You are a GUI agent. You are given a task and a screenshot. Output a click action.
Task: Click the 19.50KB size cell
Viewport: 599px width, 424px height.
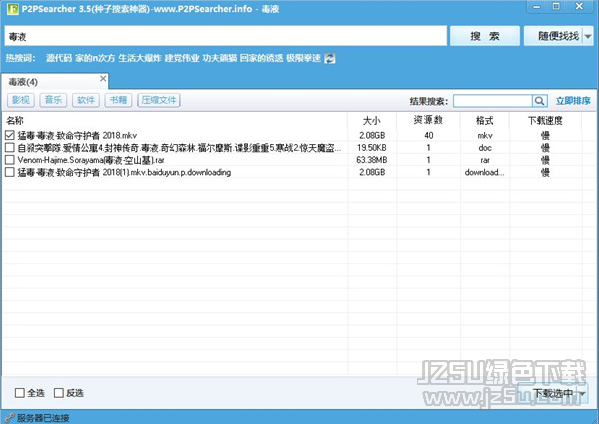372,147
